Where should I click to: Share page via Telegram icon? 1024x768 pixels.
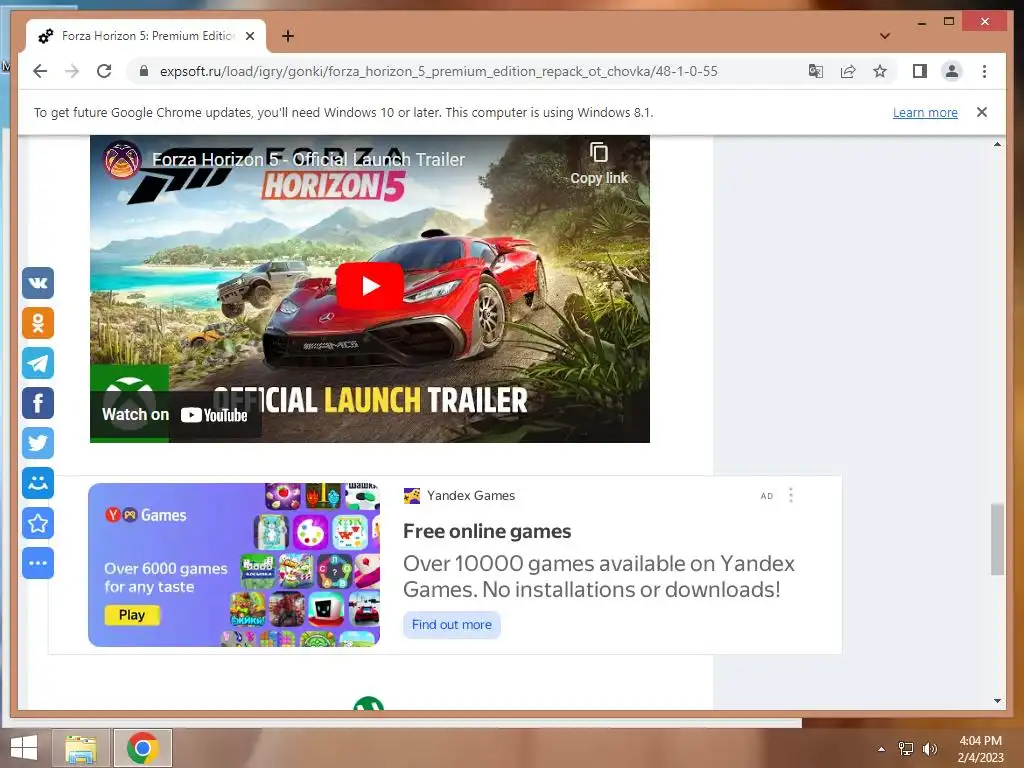[x=38, y=363]
